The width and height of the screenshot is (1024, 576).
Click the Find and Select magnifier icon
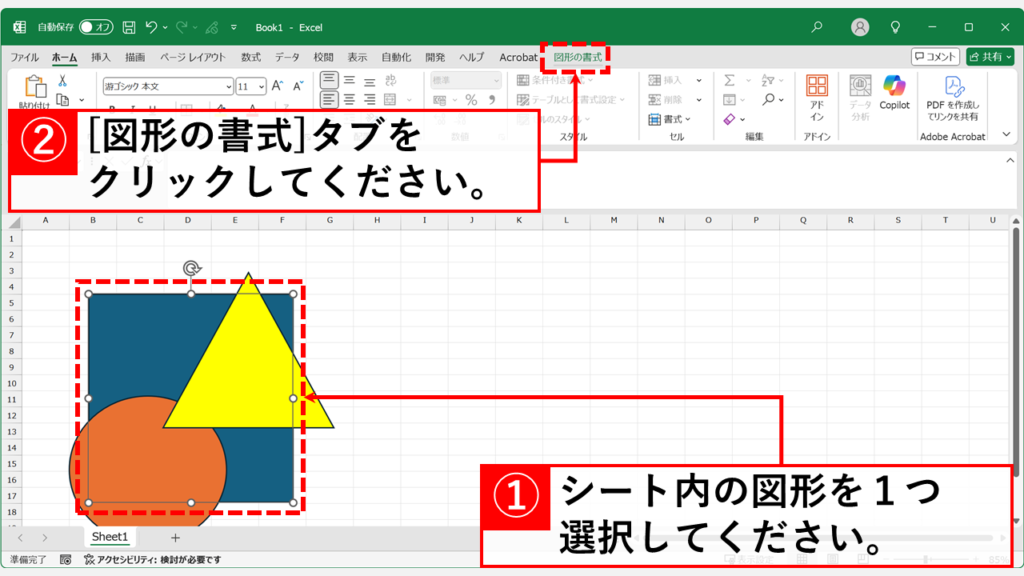[769, 100]
